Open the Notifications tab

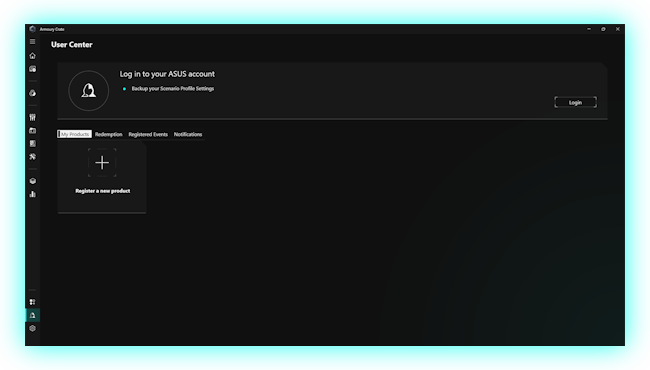[188, 134]
